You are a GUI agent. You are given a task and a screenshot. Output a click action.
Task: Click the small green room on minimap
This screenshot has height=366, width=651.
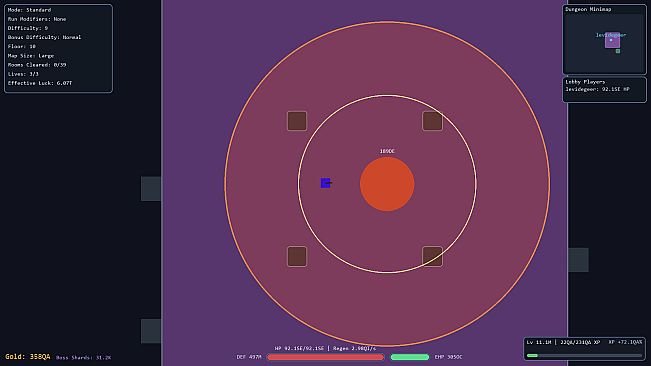click(618, 51)
